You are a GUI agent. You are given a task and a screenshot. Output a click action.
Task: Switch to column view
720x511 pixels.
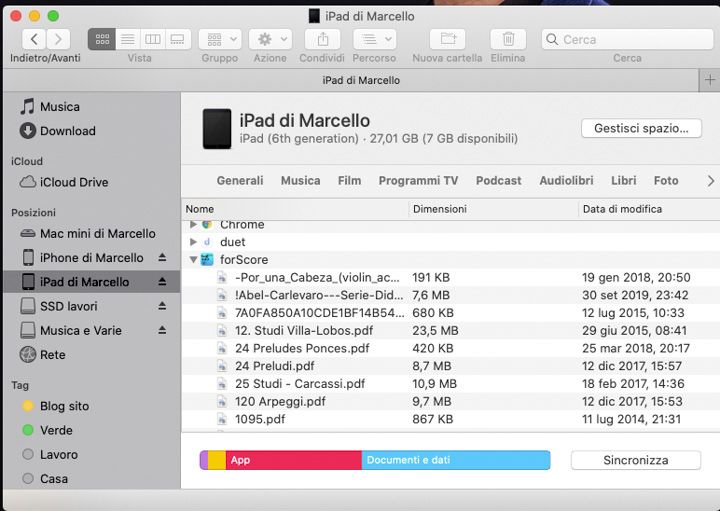click(x=152, y=39)
